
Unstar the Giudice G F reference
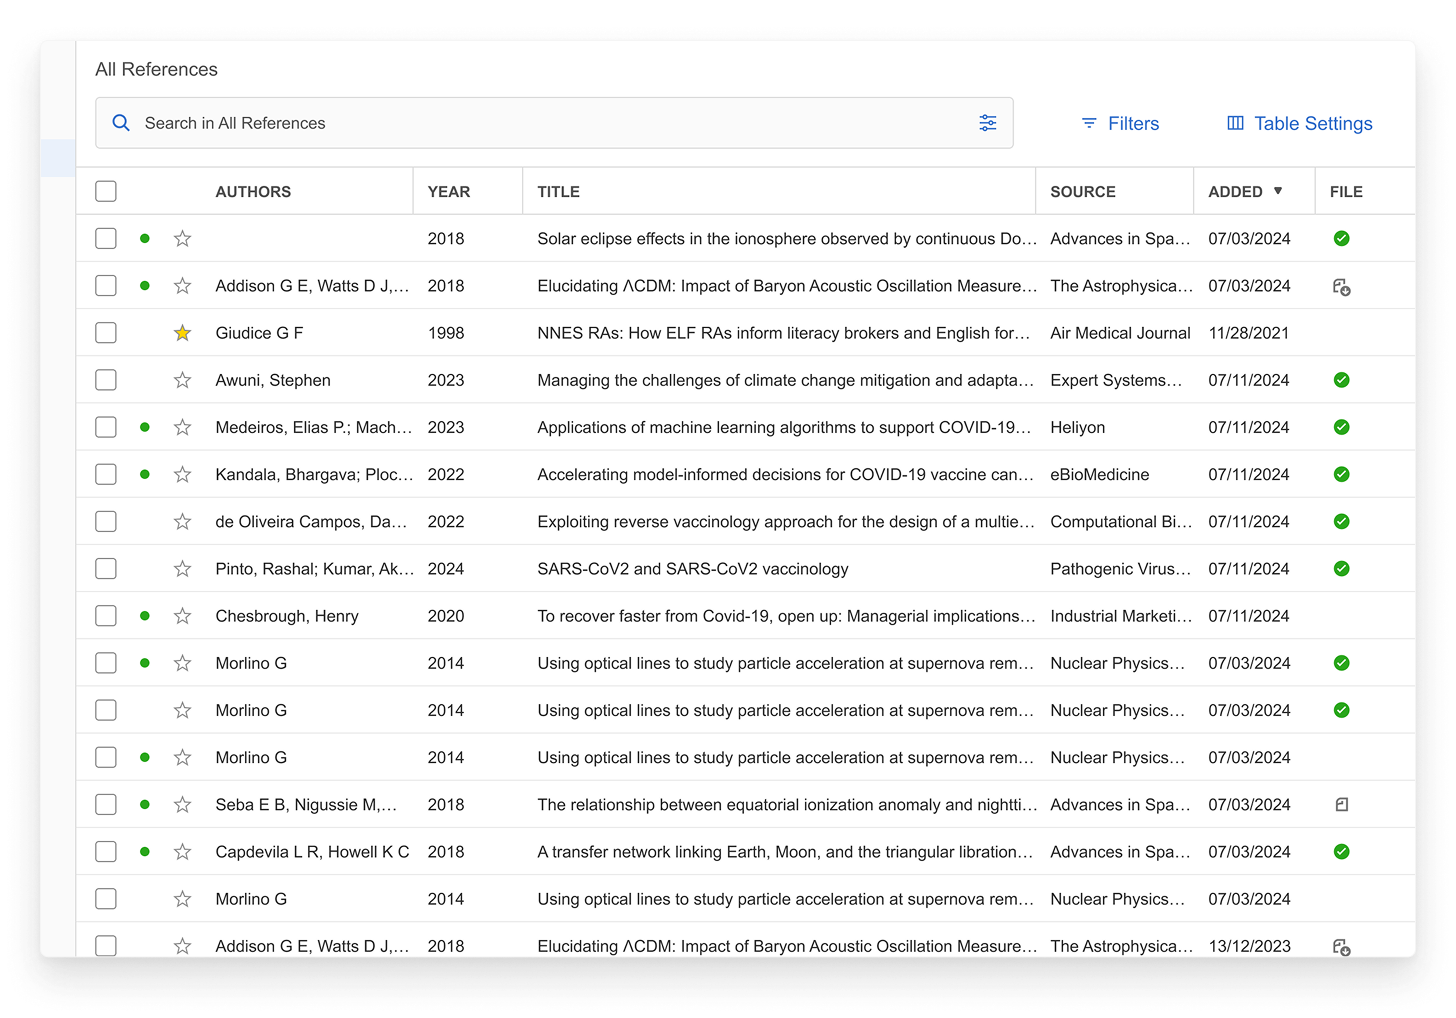click(x=182, y=333)
